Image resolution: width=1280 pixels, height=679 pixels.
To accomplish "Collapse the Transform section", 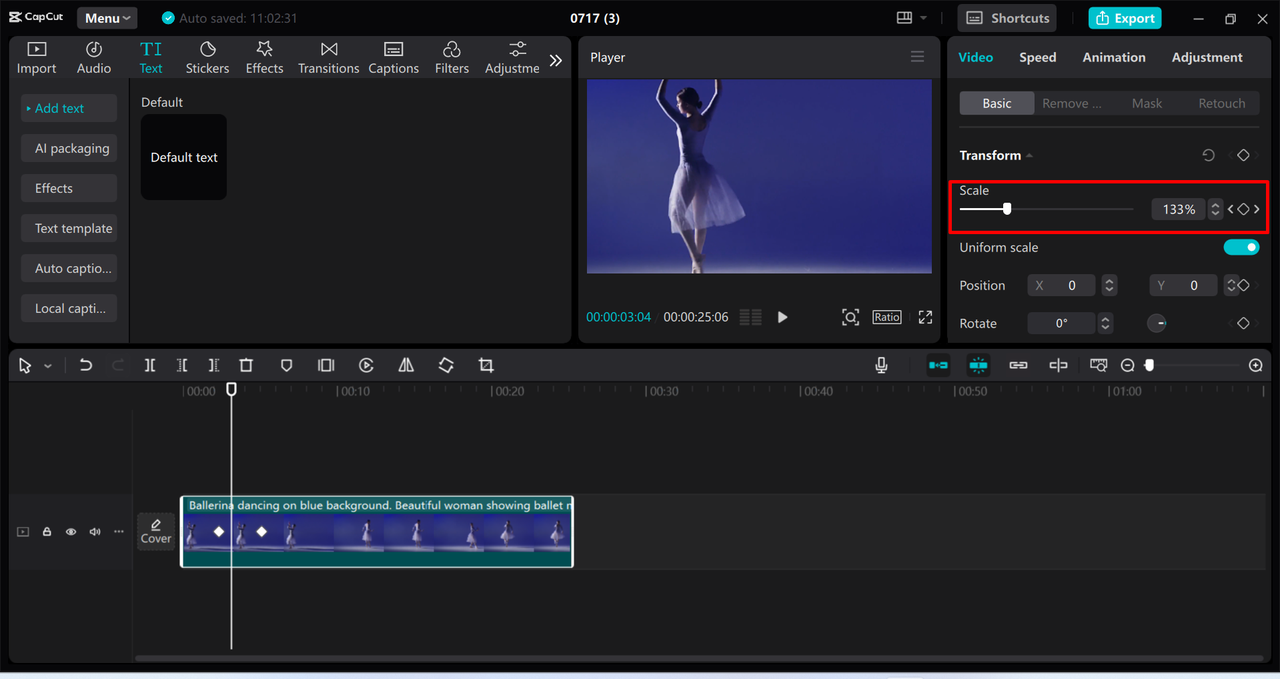I will click(1029, 156).
